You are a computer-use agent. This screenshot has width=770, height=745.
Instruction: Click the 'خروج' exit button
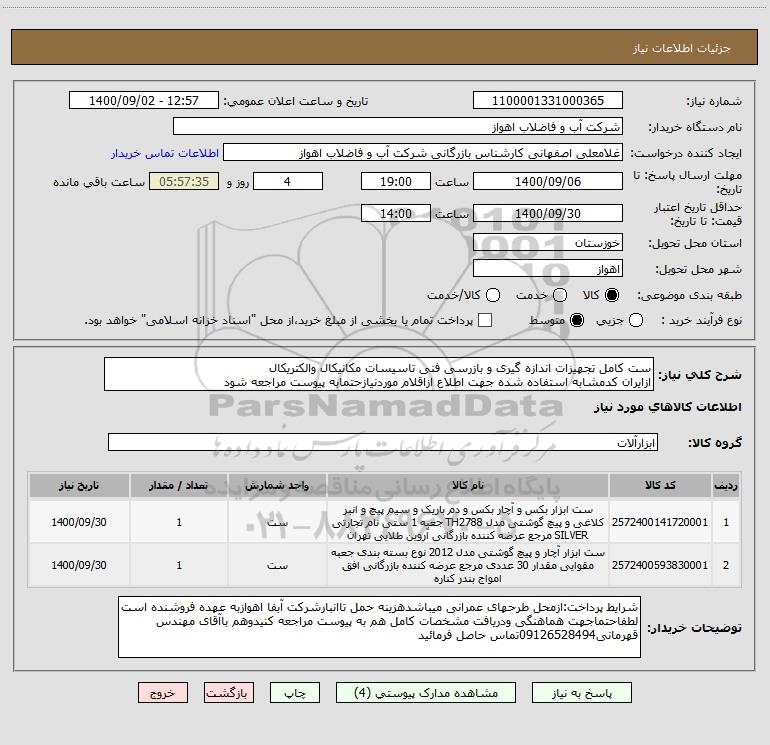163,692
